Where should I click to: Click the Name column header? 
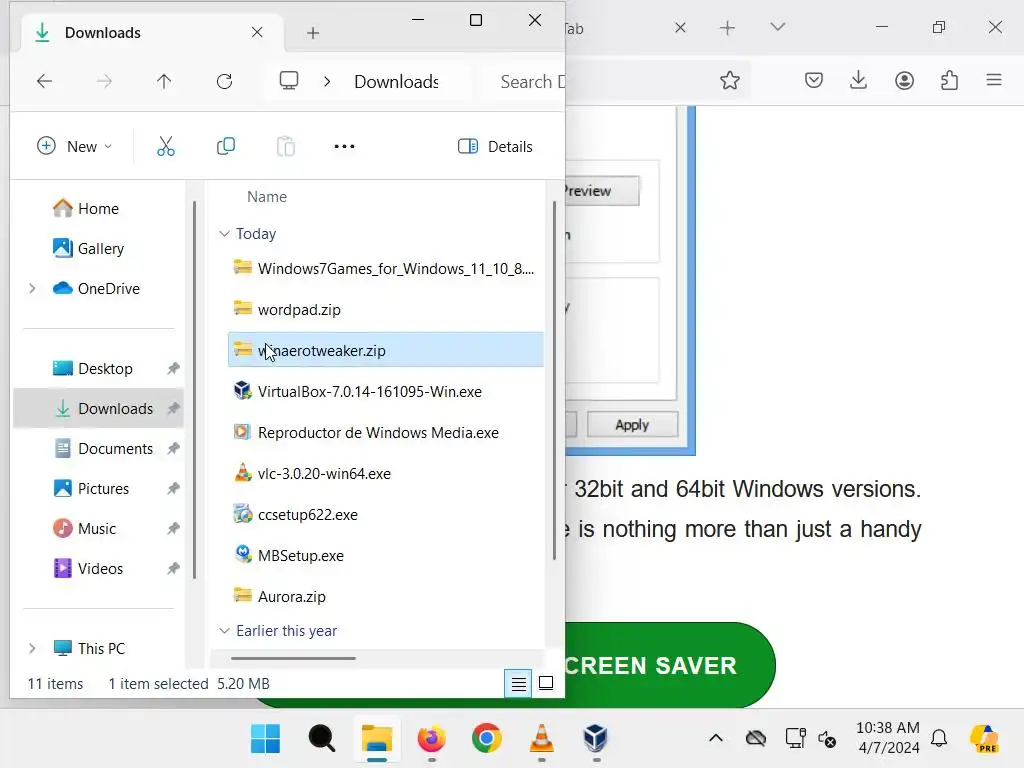pyautogui.click(x=266, y=197)
